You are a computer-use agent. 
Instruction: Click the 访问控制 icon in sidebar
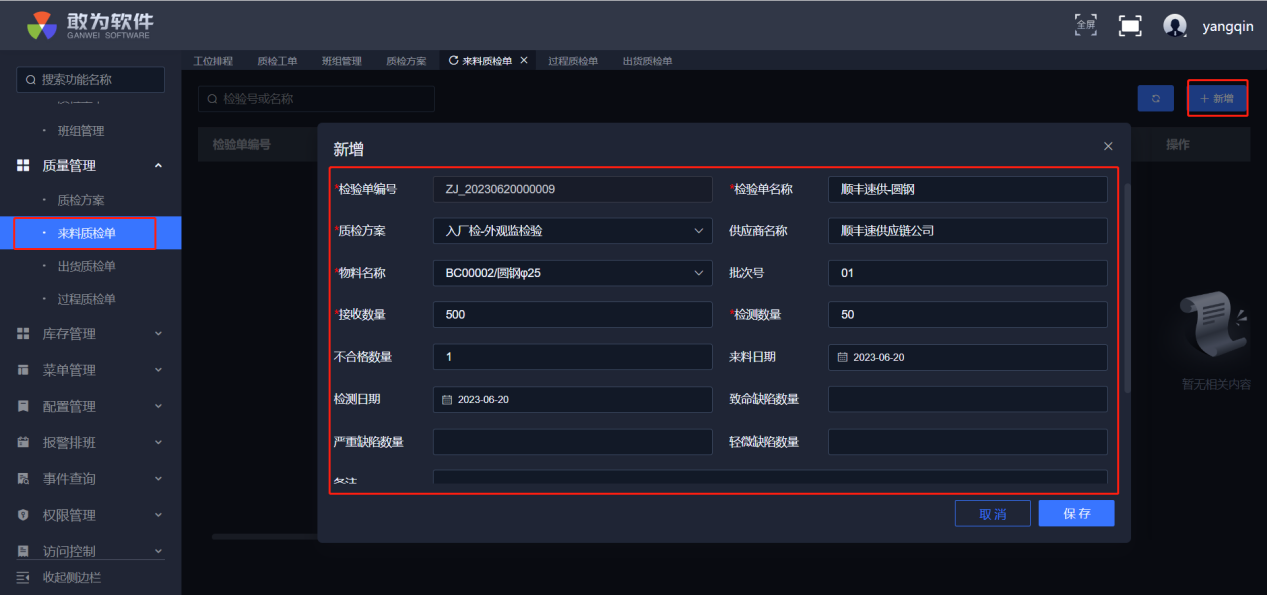[x=23, y=551]
